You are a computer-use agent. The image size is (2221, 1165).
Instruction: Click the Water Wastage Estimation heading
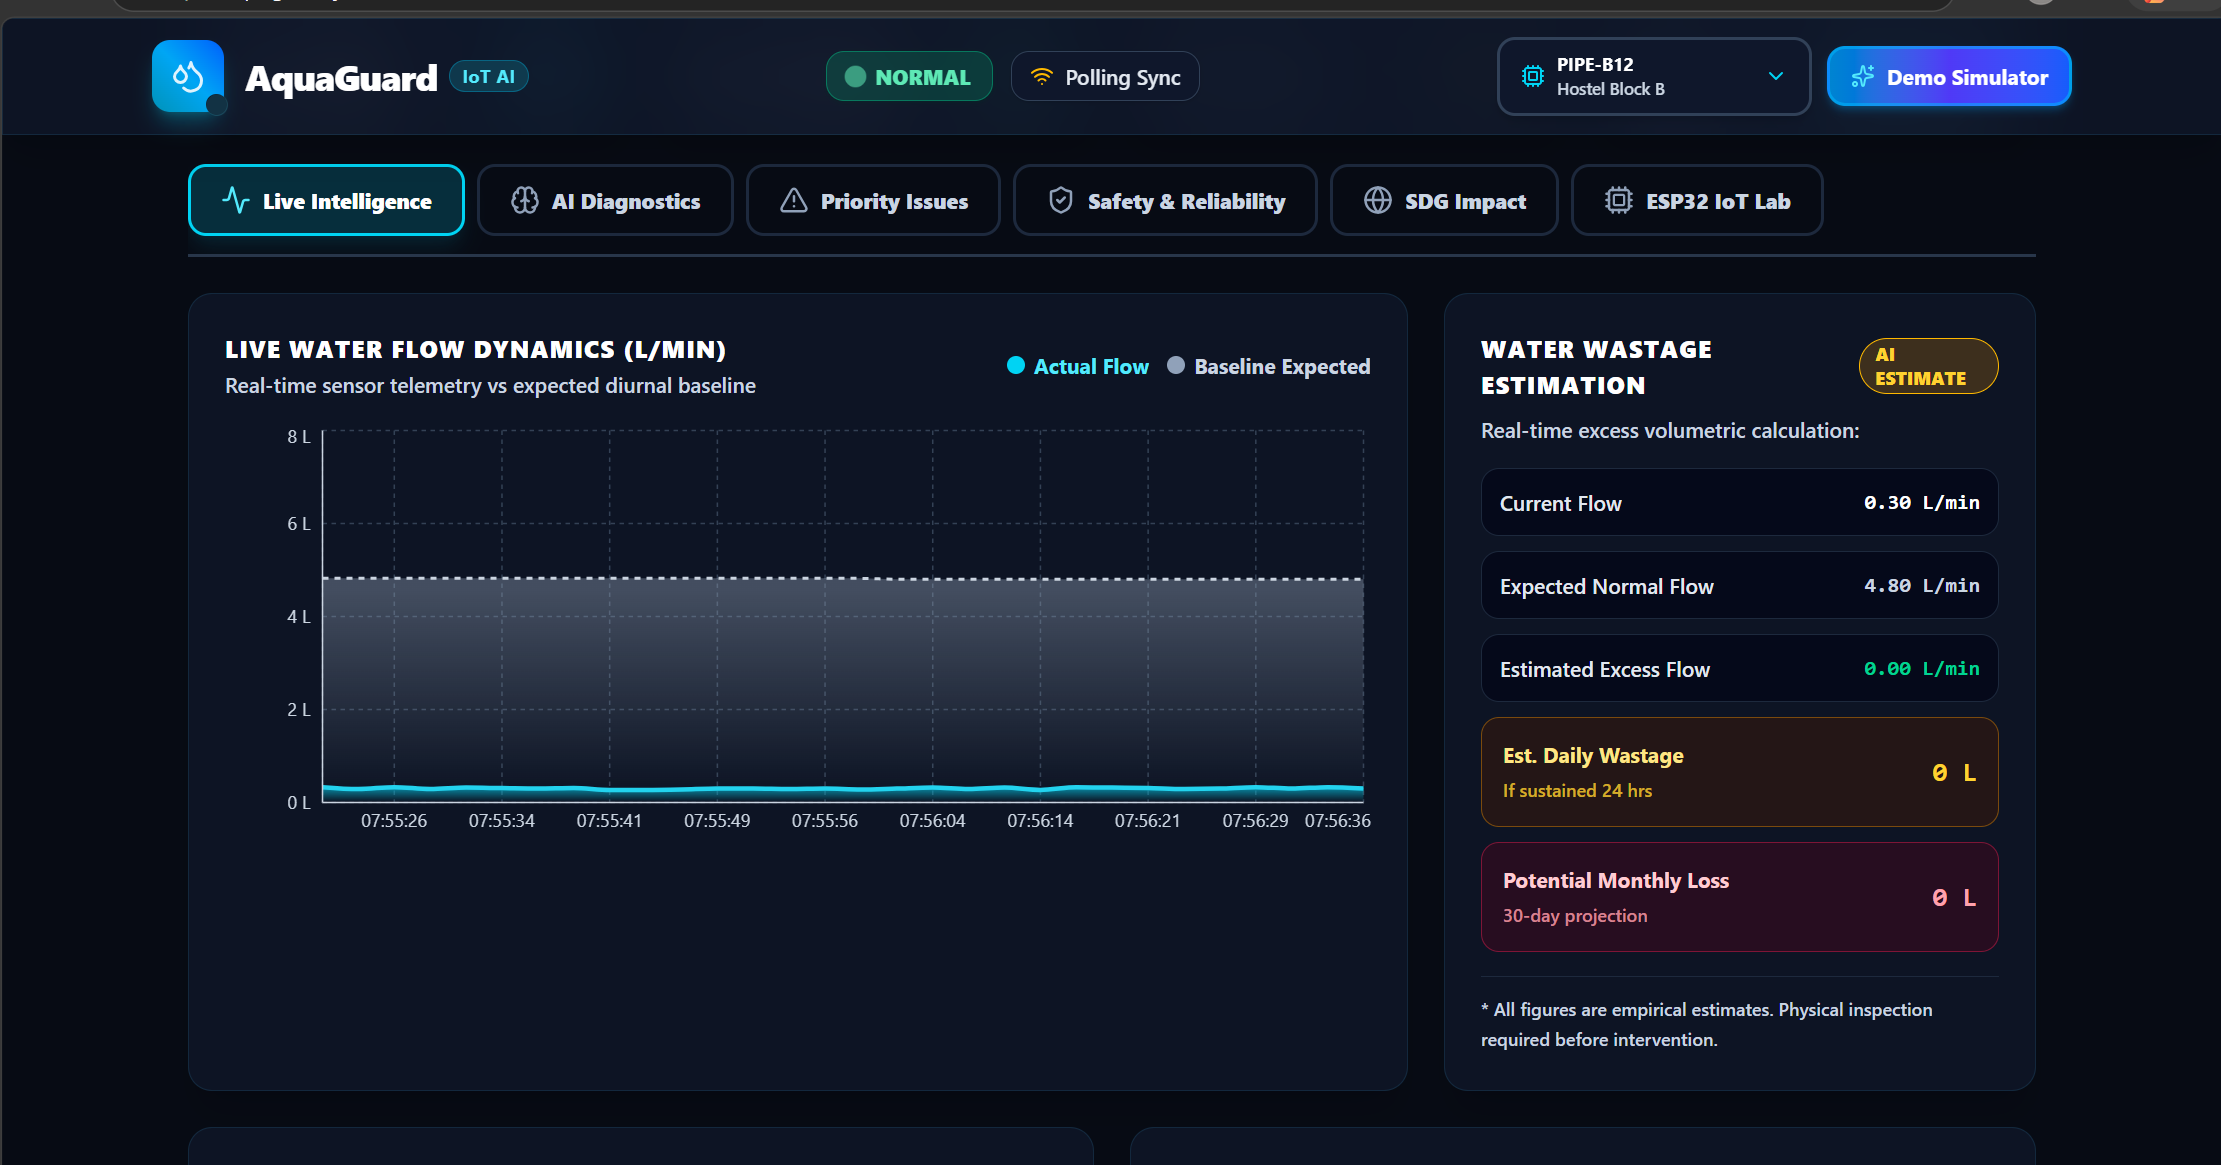pos(1596,367)
